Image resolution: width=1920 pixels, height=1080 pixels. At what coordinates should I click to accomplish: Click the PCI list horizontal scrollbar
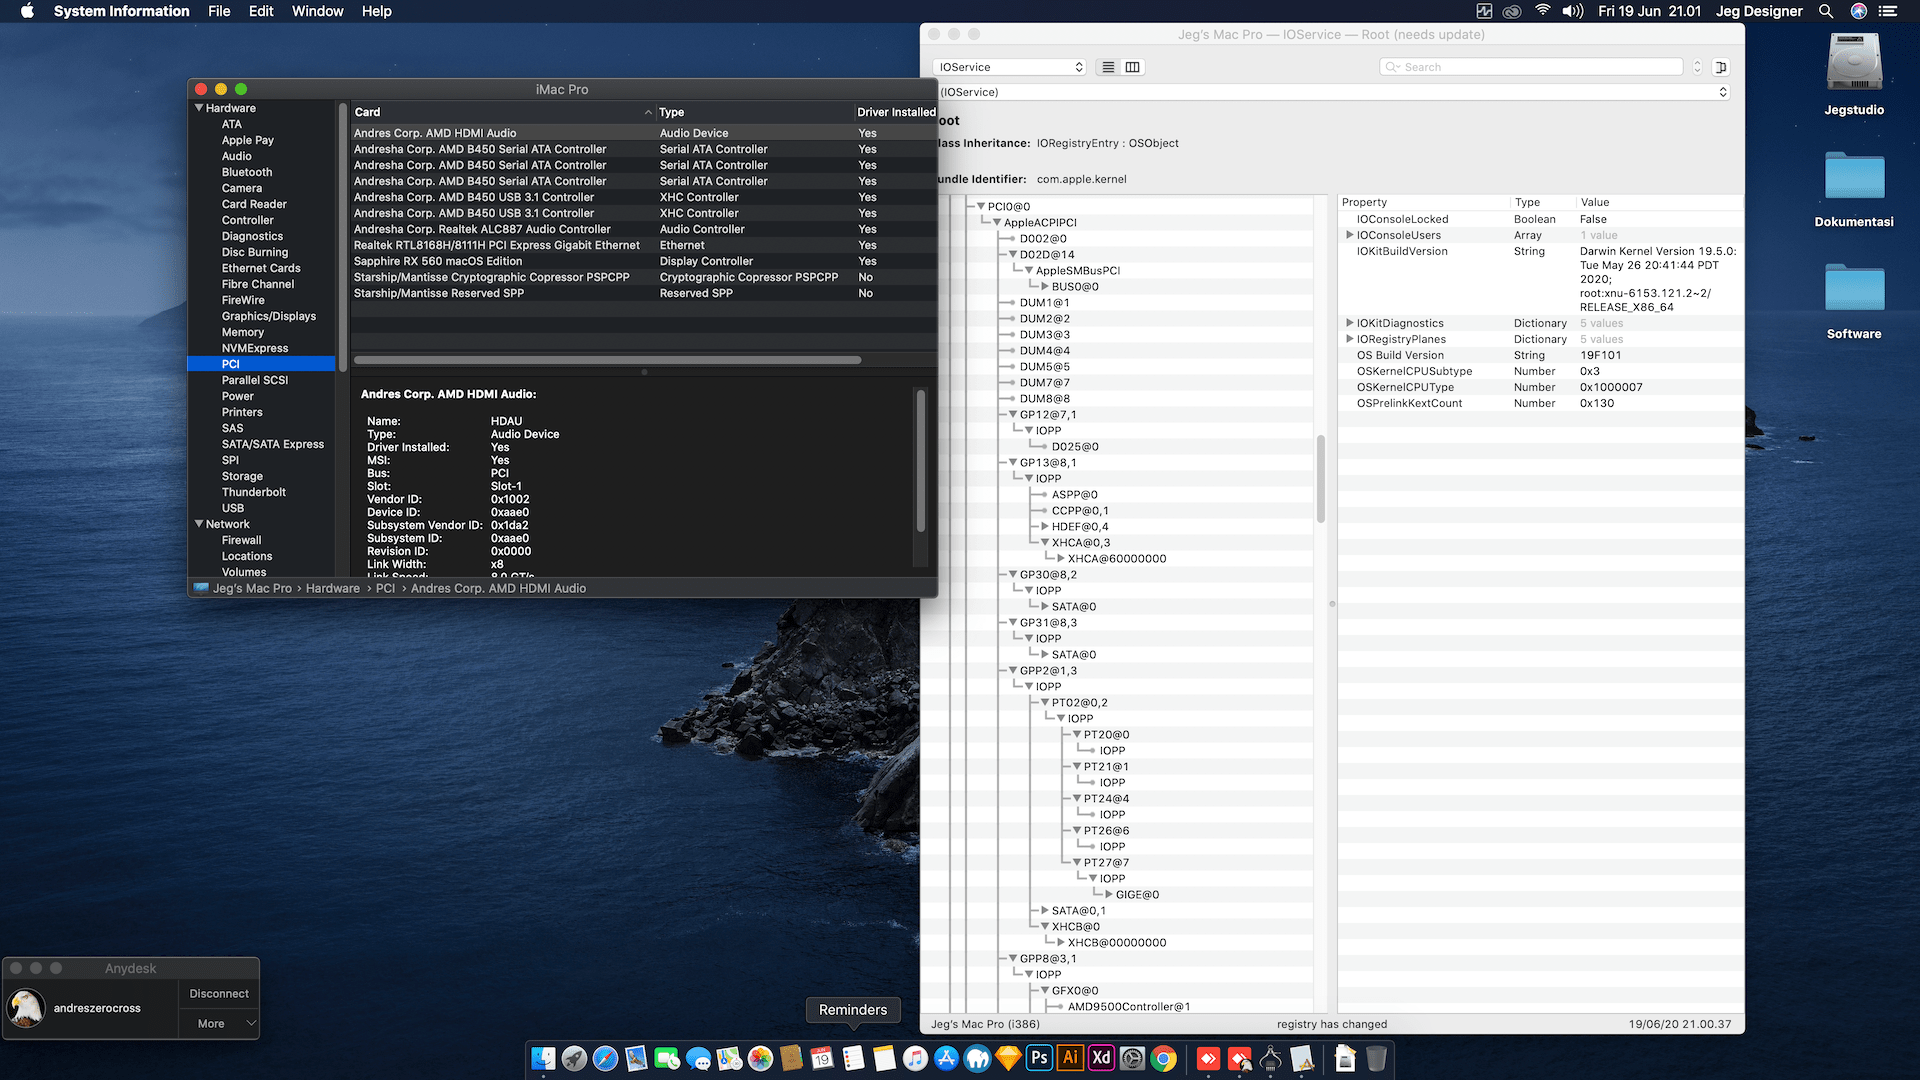click(607, 360)
